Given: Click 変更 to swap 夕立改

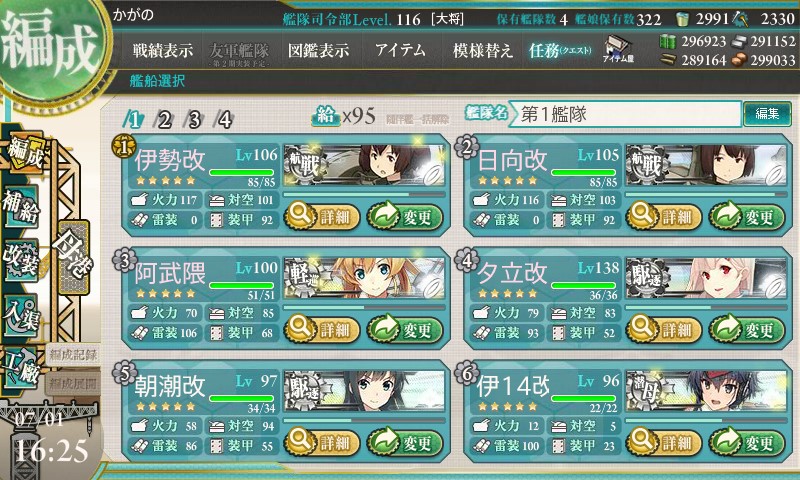Looking at the screenshot, I should [x=747, y=329].
